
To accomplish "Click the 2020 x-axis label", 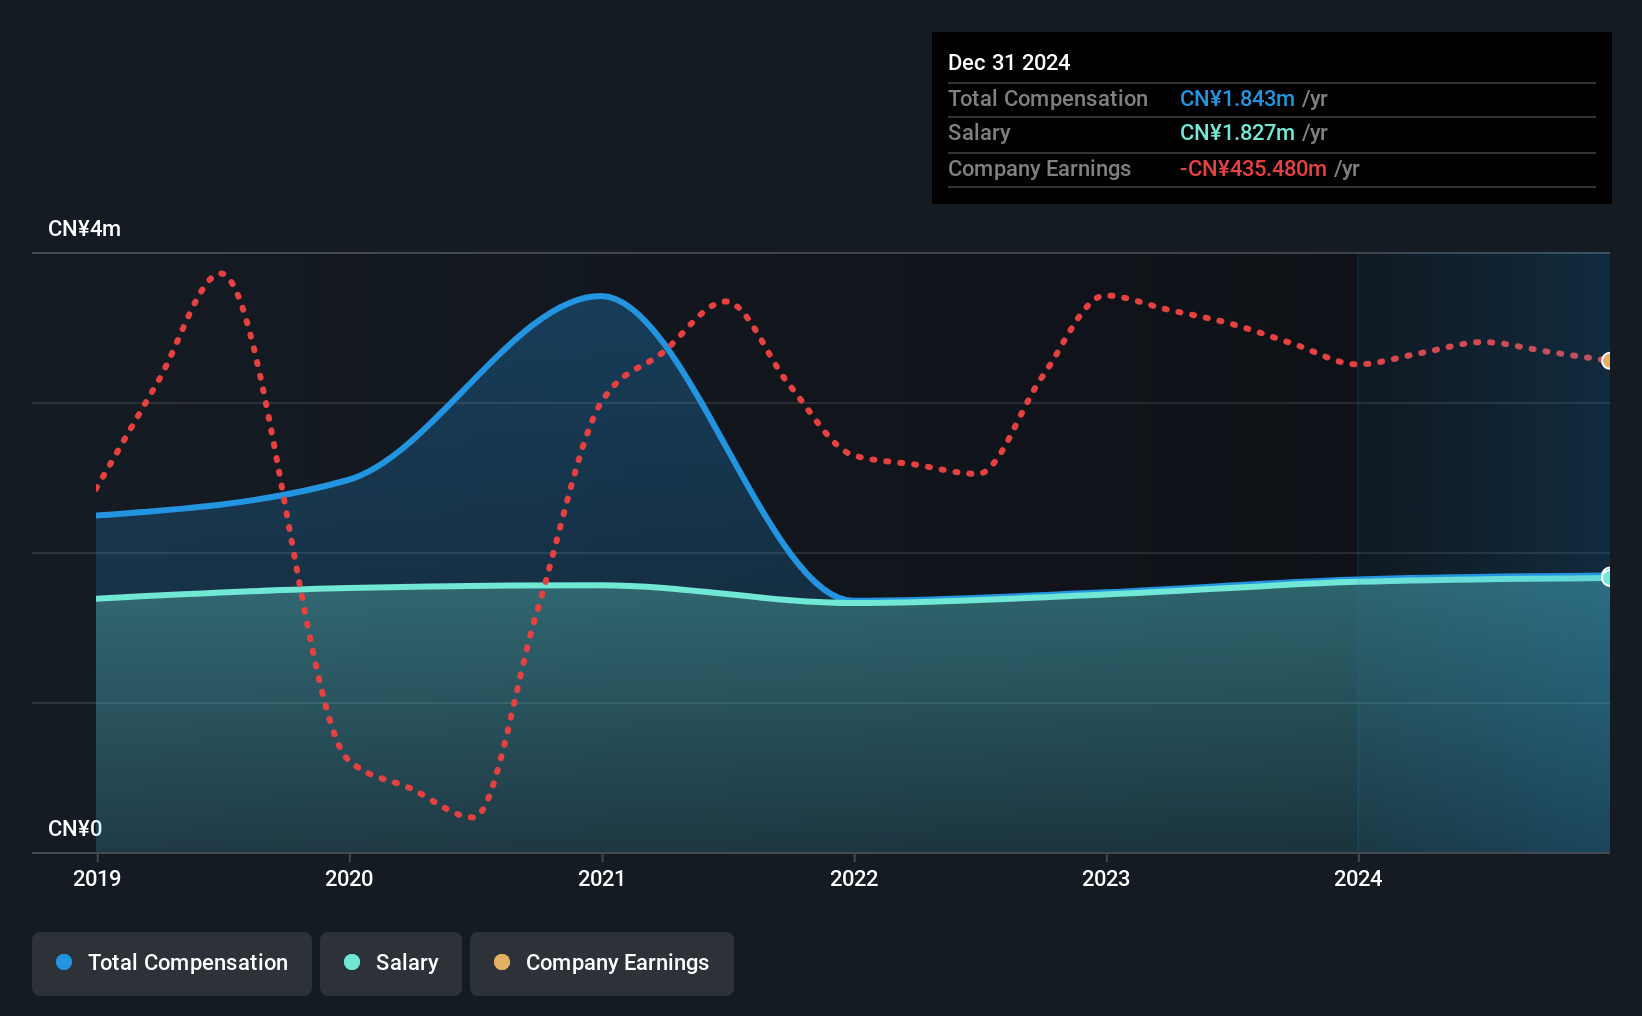I will 349,879.
